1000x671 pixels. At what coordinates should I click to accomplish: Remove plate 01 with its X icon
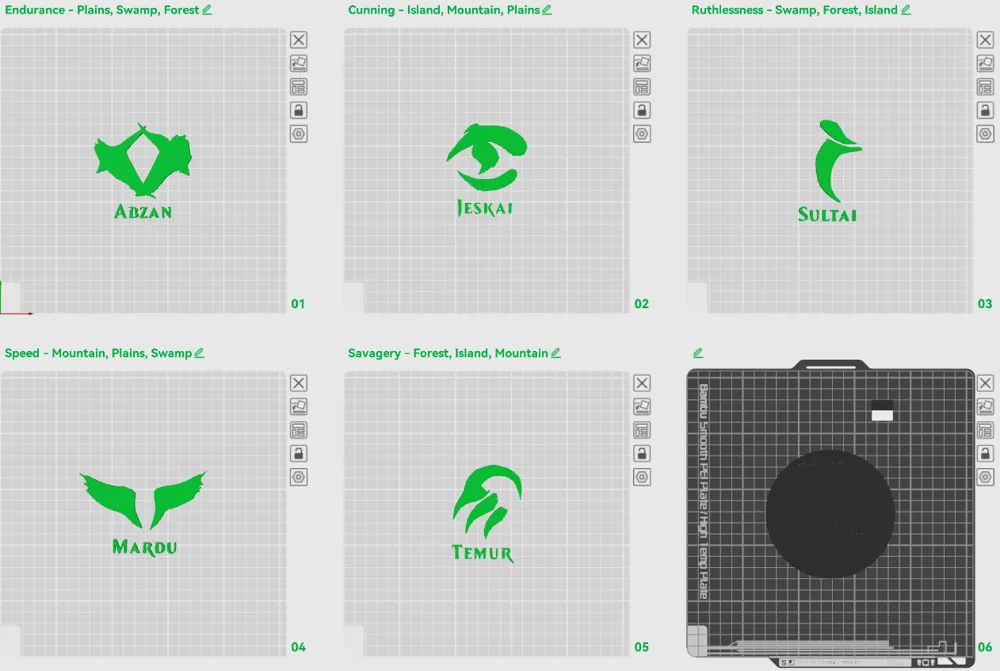point(298,40)
